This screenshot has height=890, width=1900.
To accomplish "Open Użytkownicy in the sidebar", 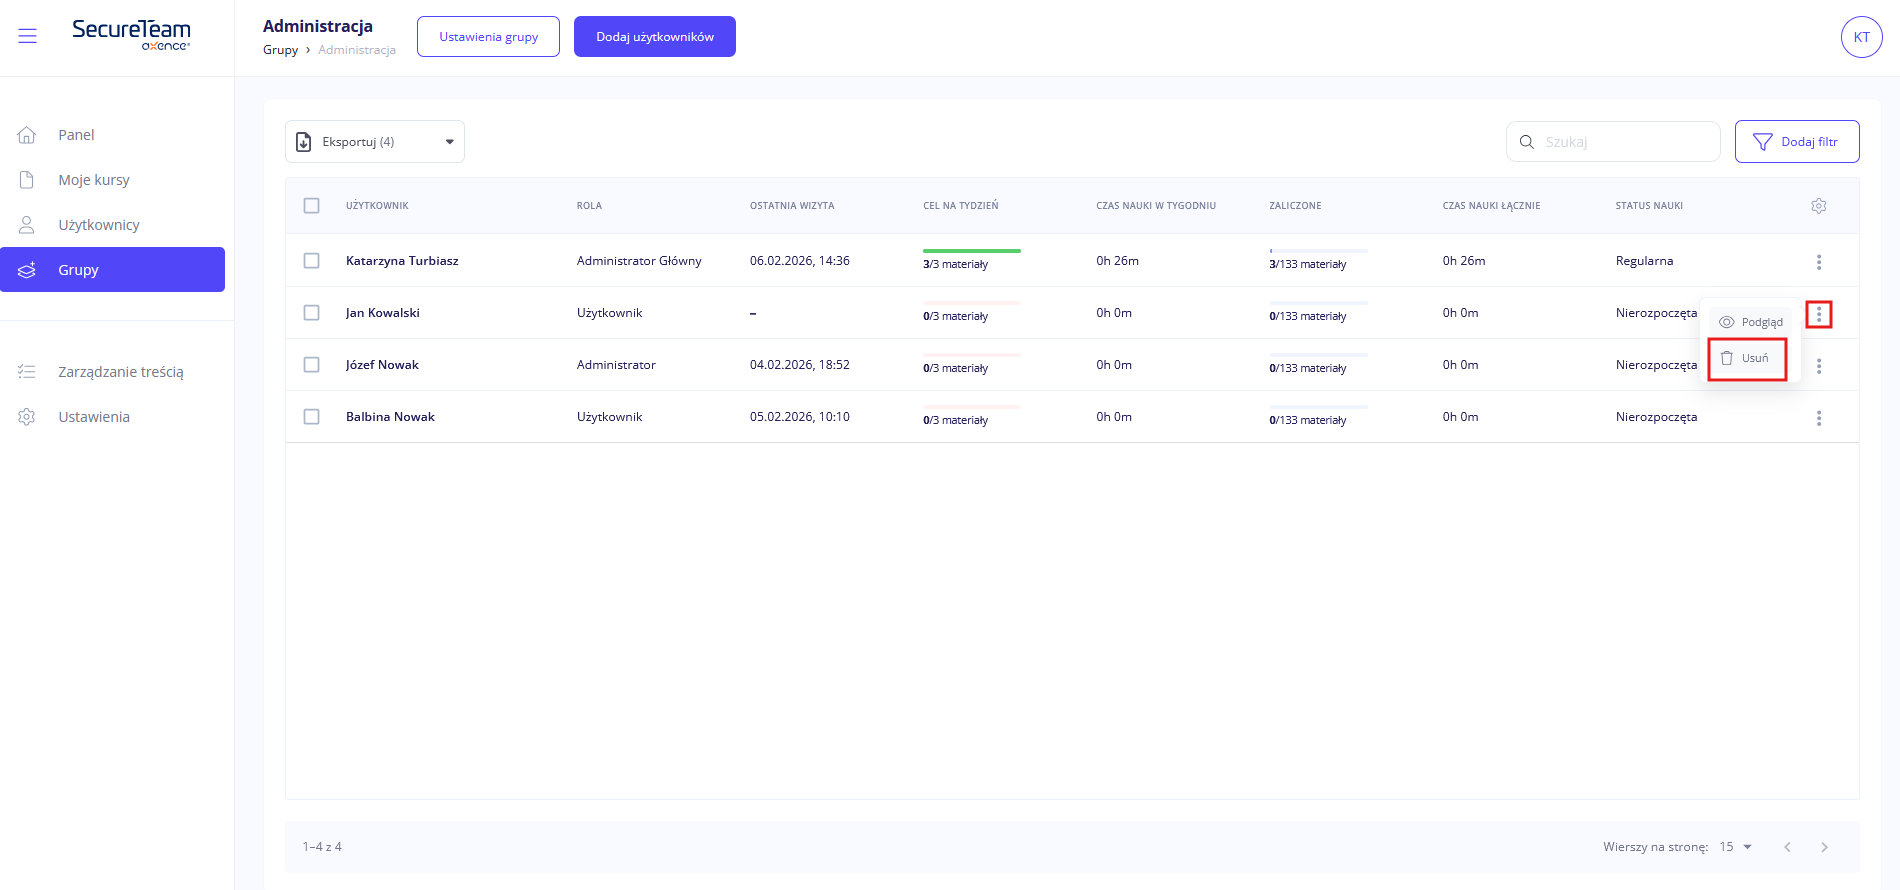I will tap(98, 225).
